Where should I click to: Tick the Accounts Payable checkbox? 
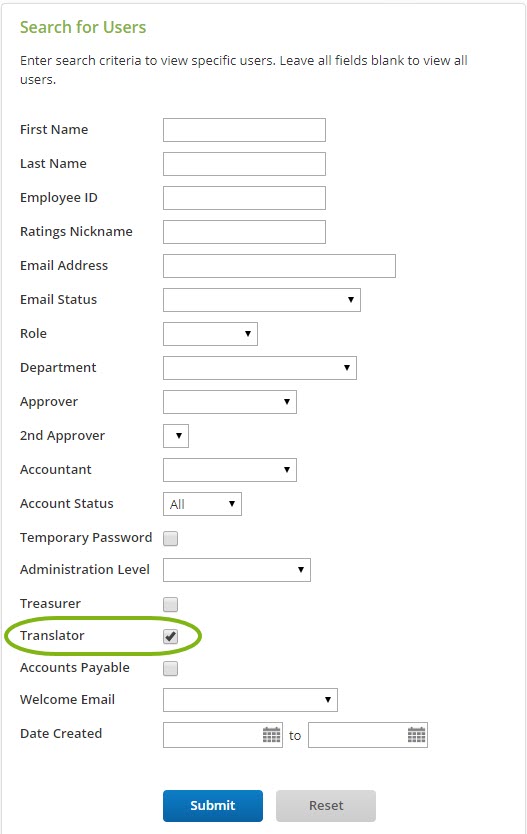tap(171, 668)
